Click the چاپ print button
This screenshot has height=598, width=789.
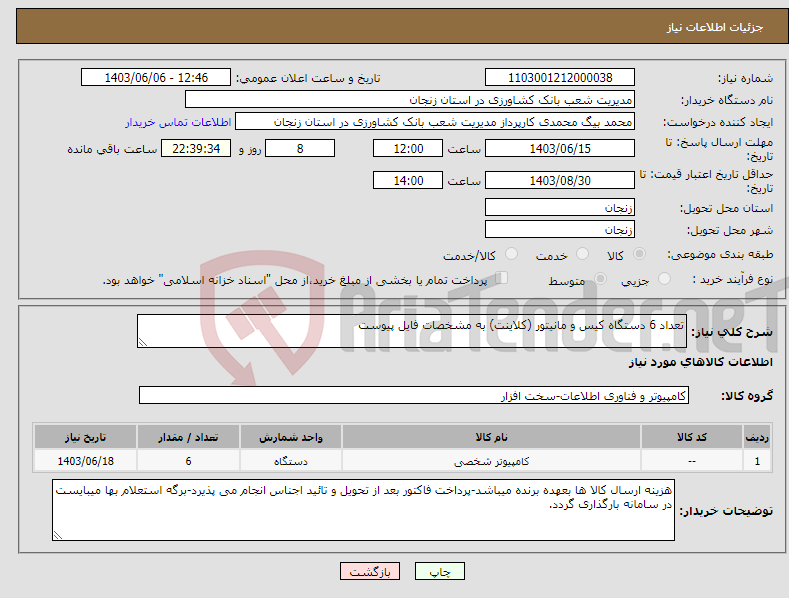(x=440, y=571)
